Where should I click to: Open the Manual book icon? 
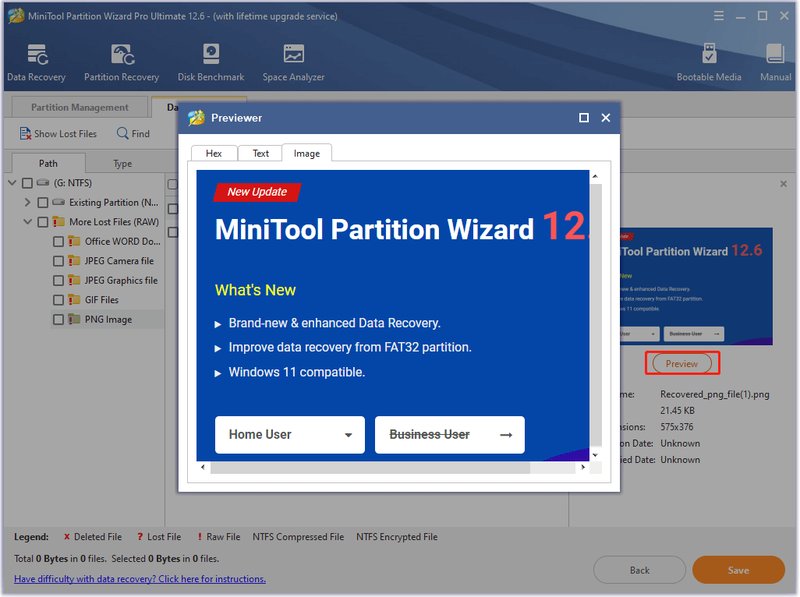(x=775, y=54)
